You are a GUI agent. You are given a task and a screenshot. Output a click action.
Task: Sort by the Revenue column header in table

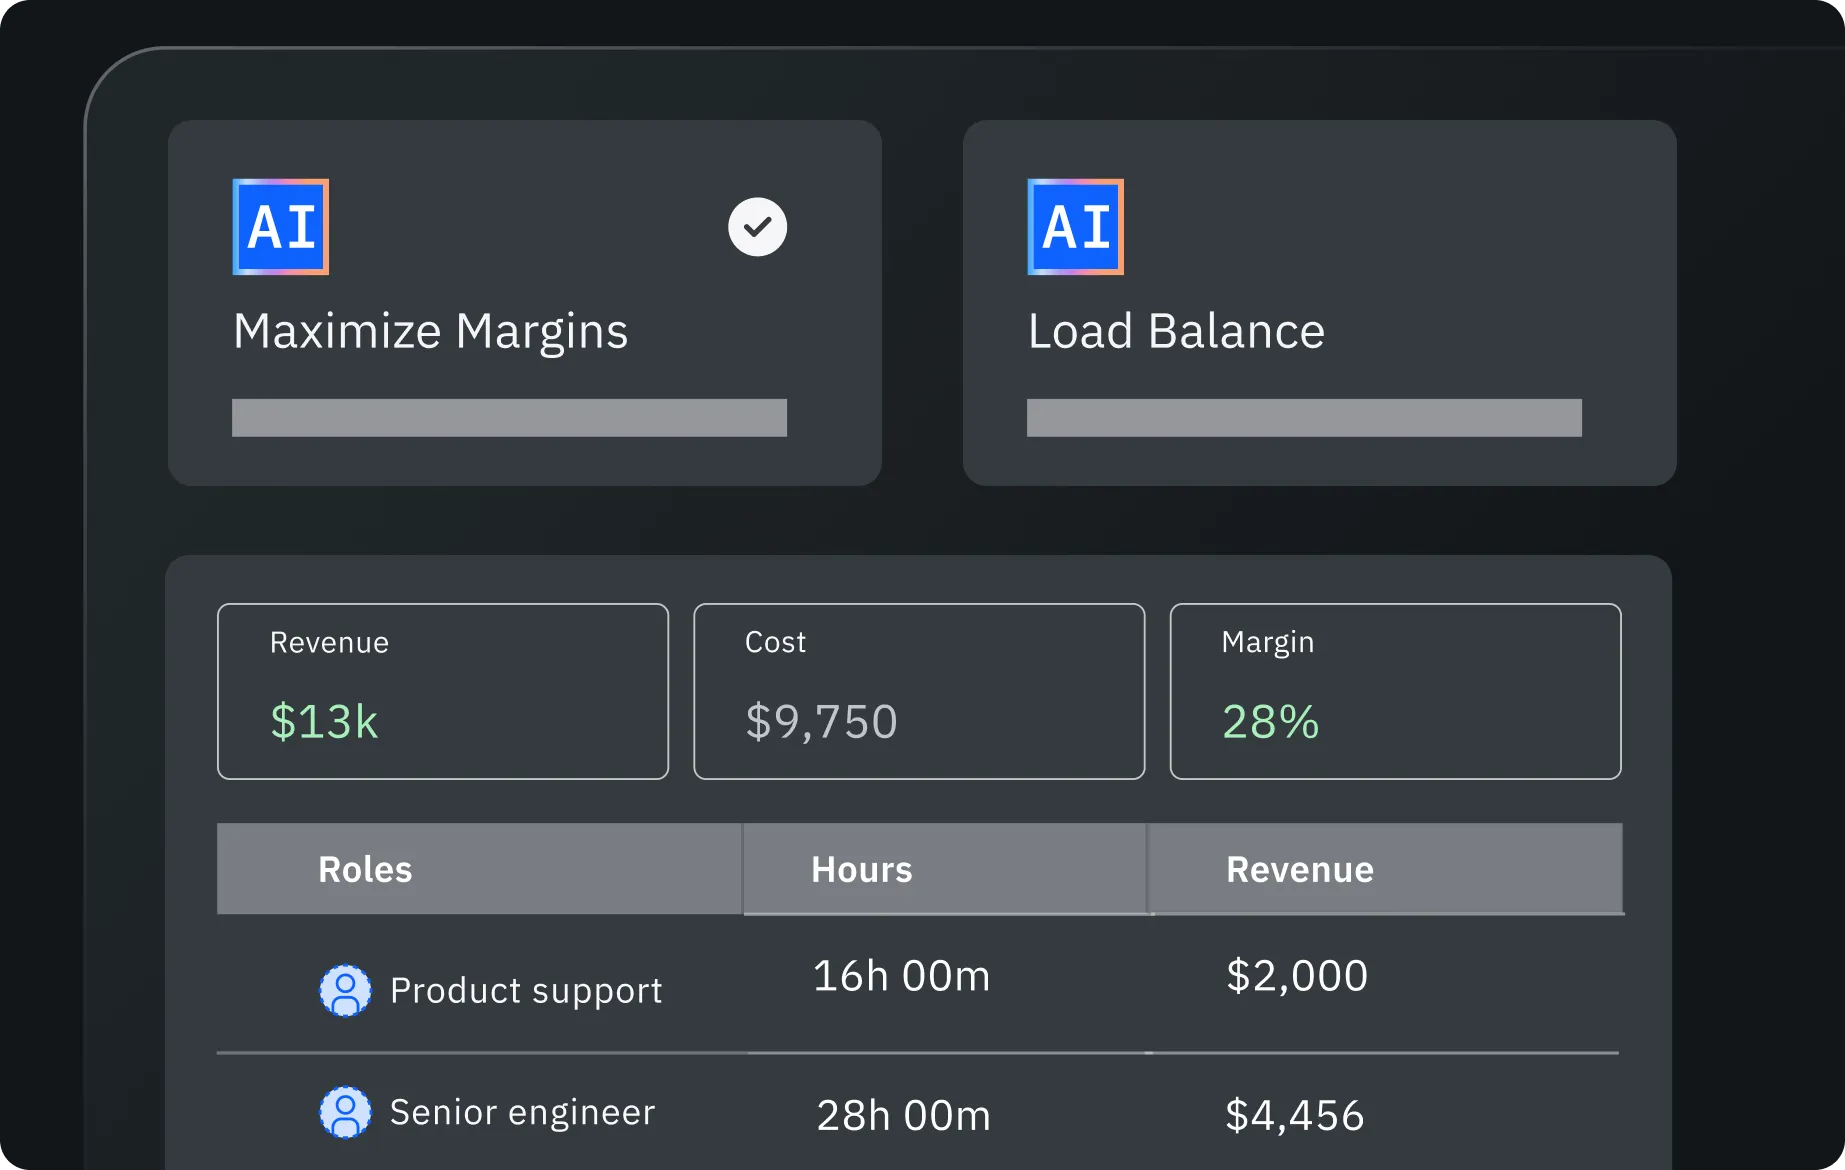pyautogui.click(x=1385, y=869)
